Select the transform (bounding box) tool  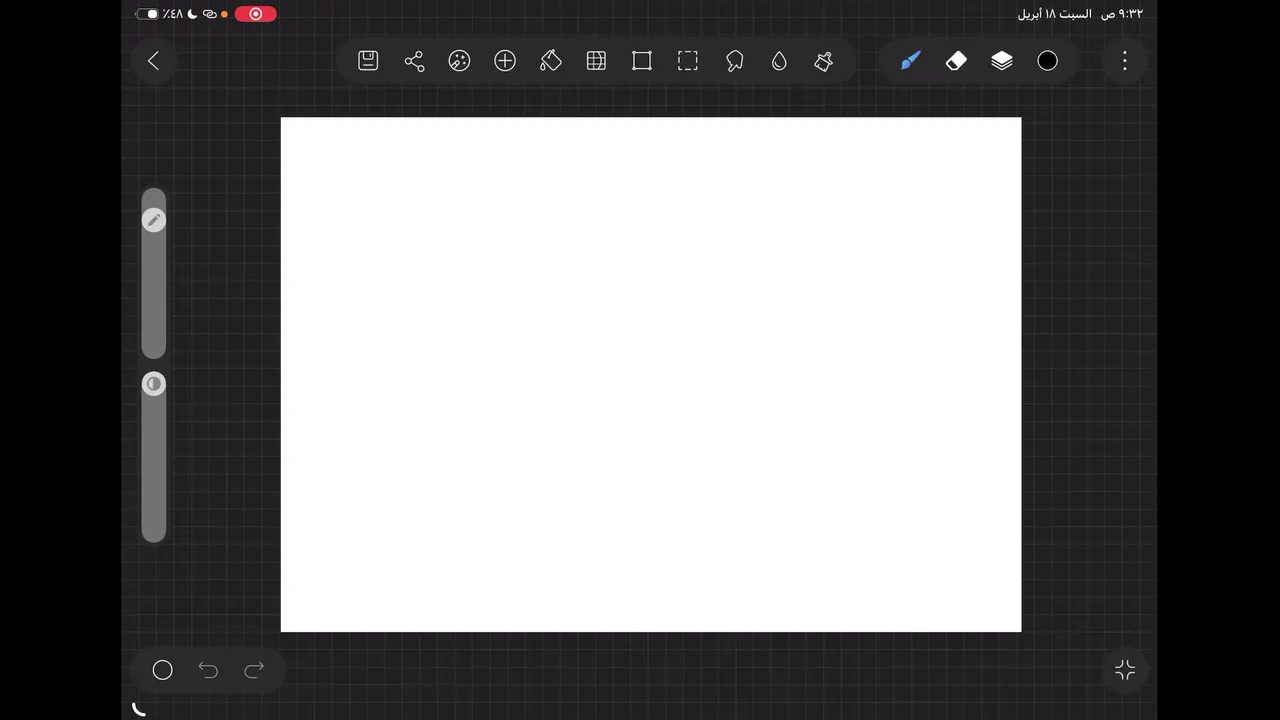click(x=642, y=61)
